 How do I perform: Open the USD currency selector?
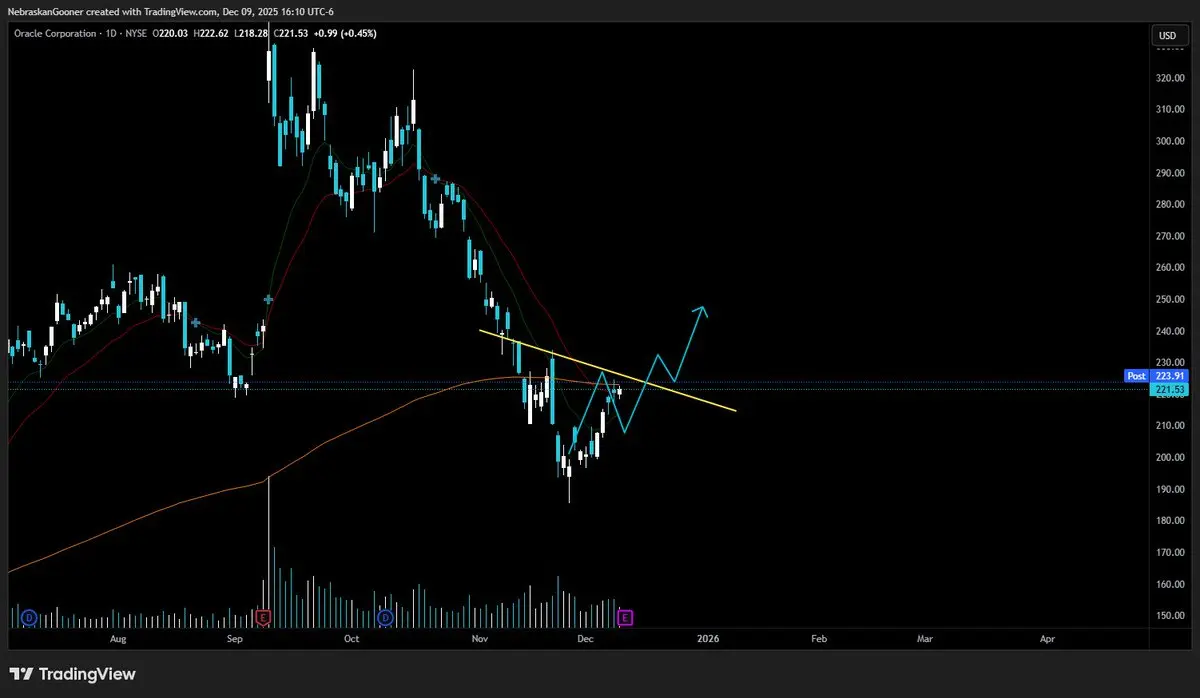[x=1167, y=35]
